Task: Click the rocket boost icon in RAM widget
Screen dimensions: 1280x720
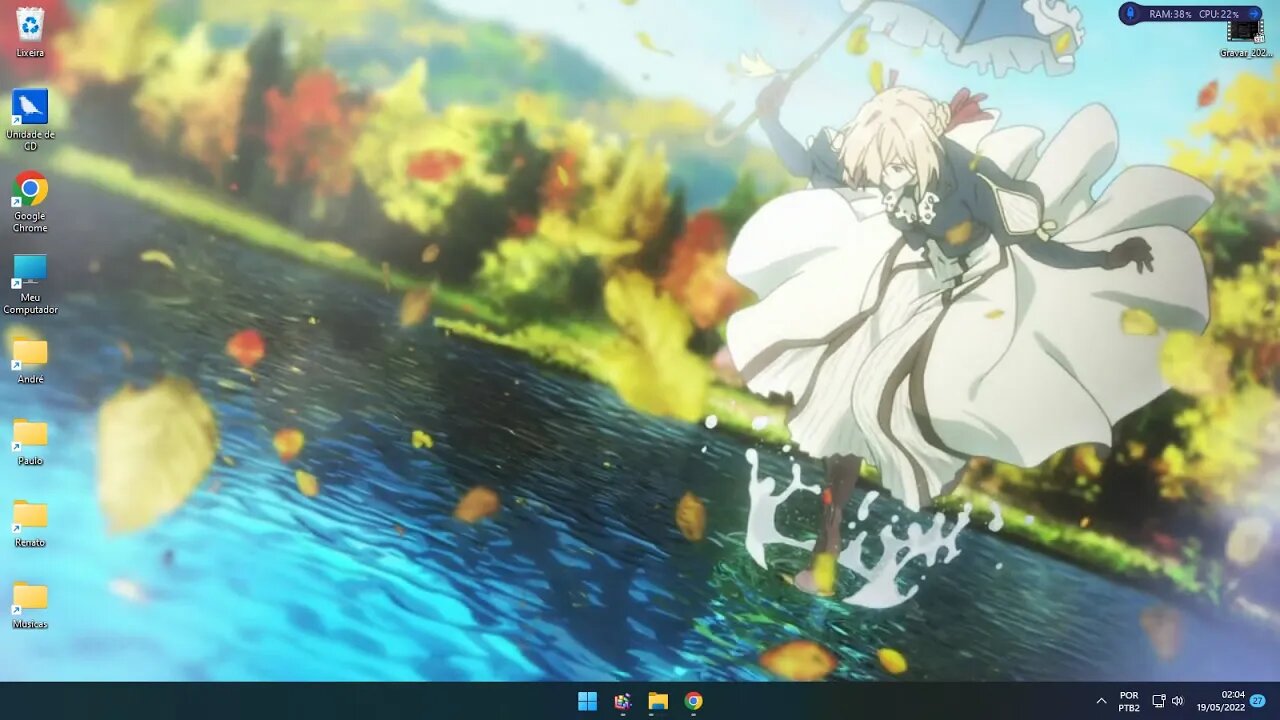Action: pos(1132,14)
